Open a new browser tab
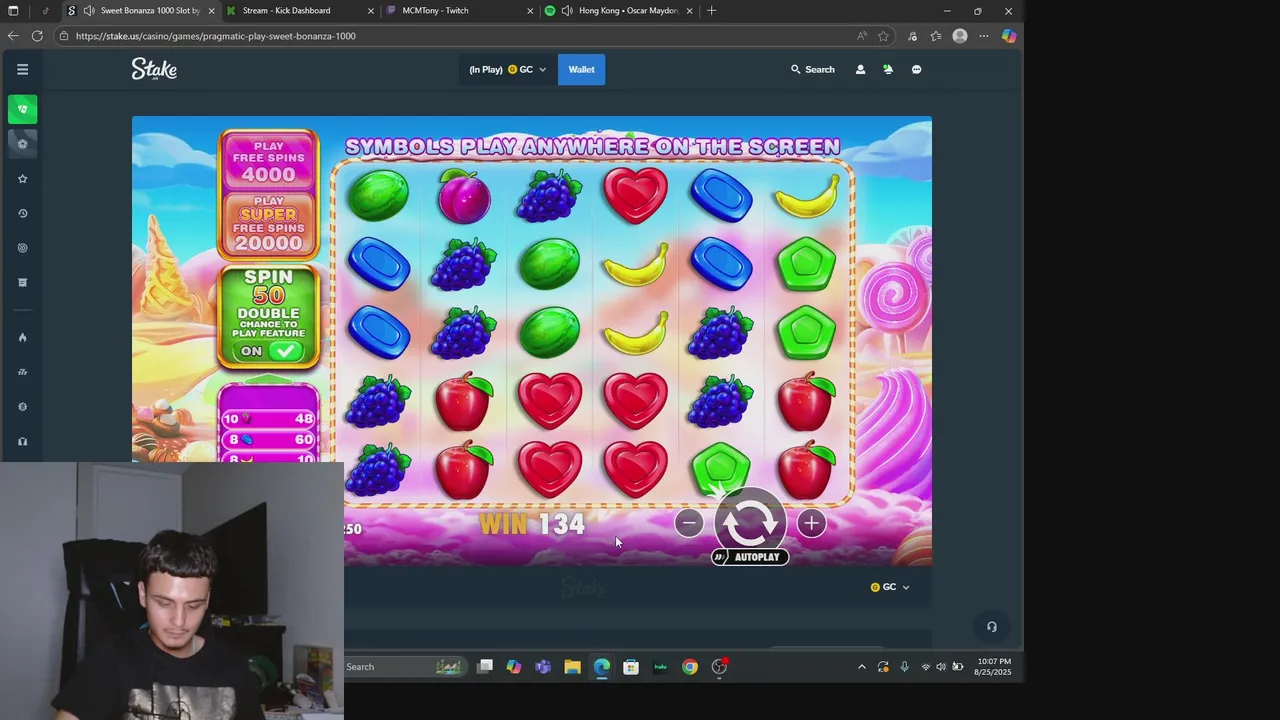Viewport: 1280px width, 720px height. [x=711, y=11]
